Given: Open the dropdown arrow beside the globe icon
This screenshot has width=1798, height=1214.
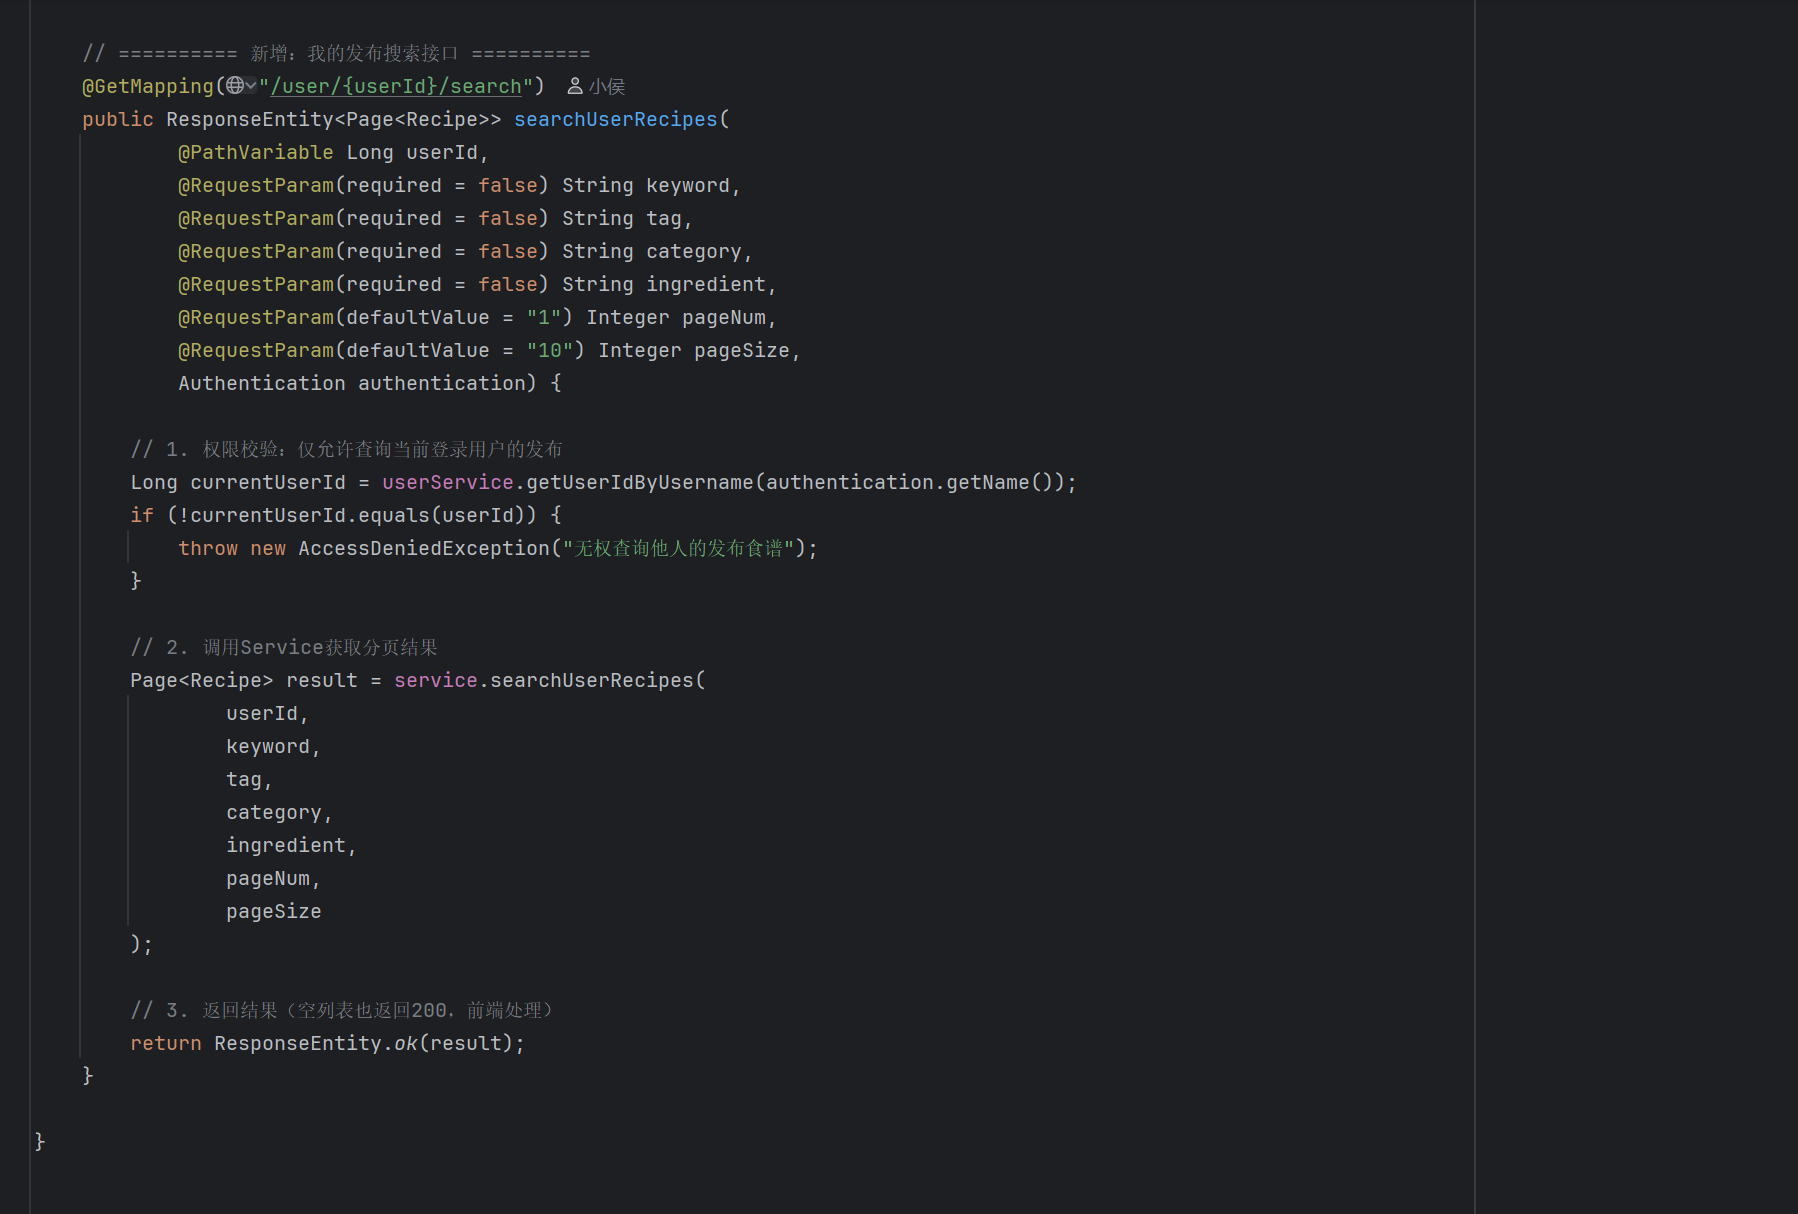Looking at the screenshot, I should point(251,86).
